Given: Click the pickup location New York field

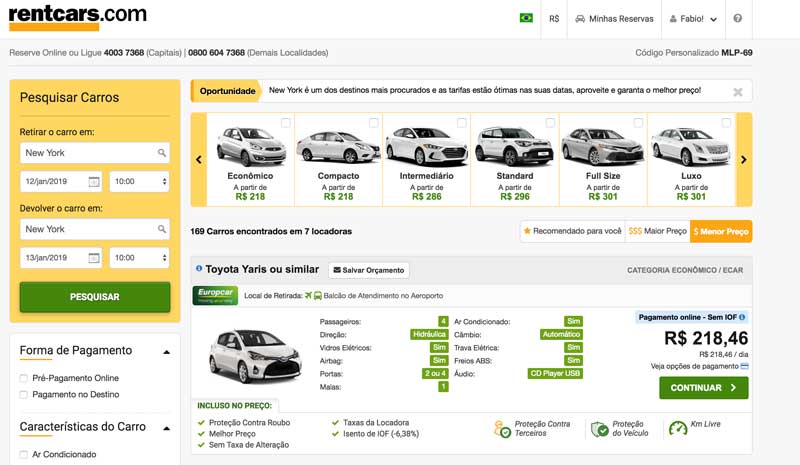Looking at the screenshot, I should point(95,153).
